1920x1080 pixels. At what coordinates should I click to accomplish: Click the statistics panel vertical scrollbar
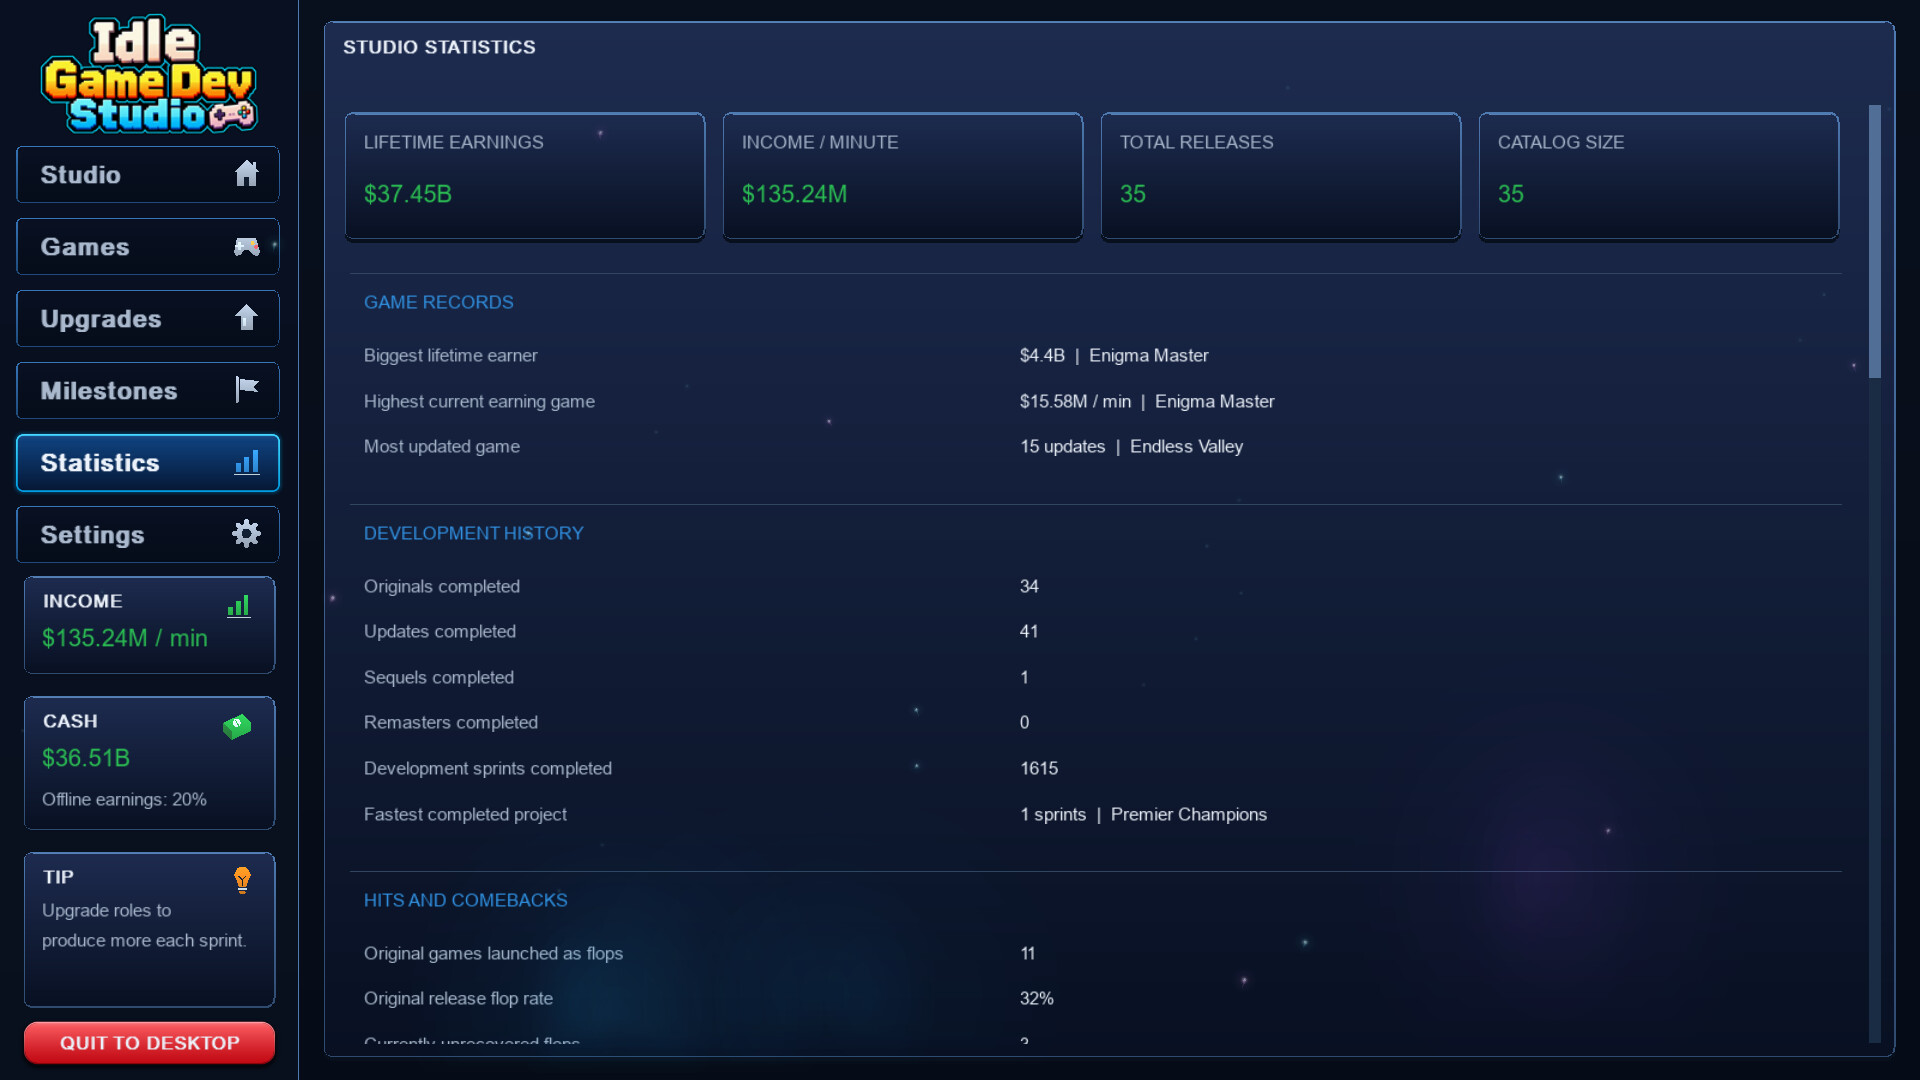[1875, 241]
